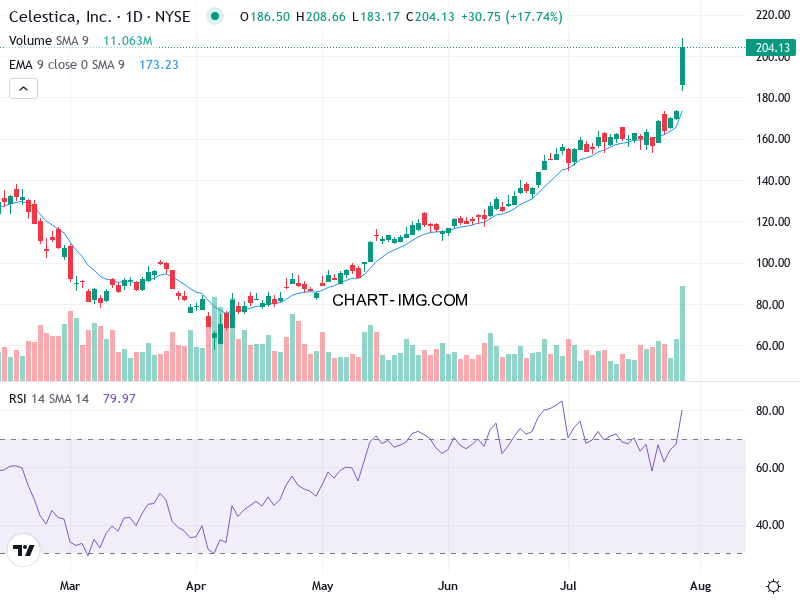The width and height of the screenshot is (800, 600).
Task: Click the TradingView logo icon
Action: tap(23, 550)
